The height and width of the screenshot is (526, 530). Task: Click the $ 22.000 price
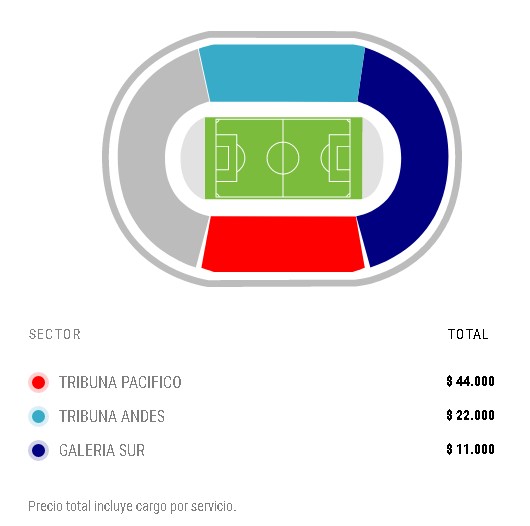[470, 415]
